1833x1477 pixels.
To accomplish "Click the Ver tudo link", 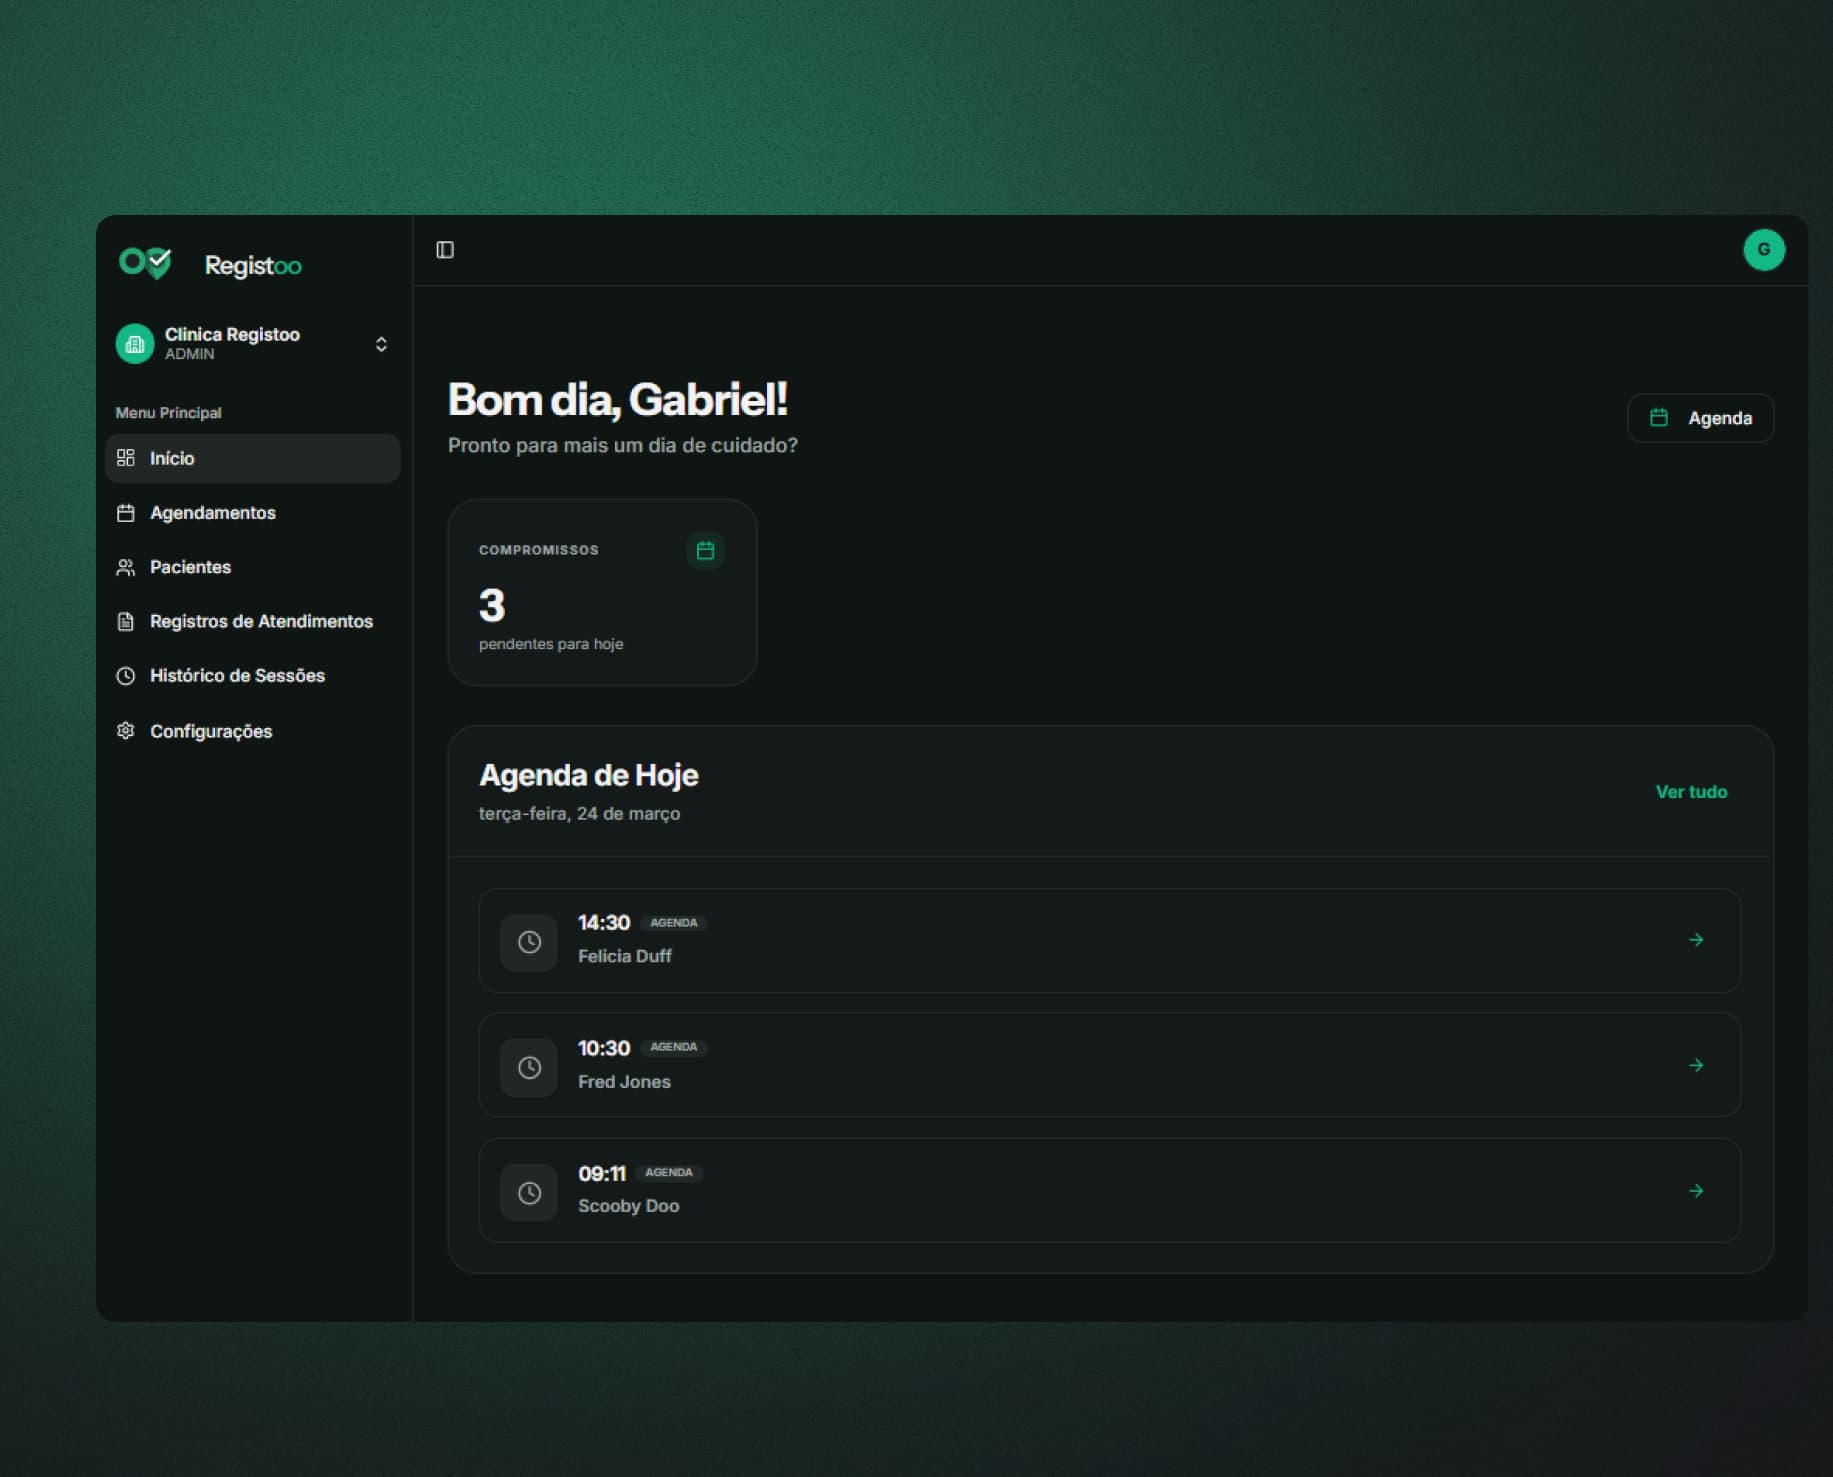I will (x=1691, y=792).
